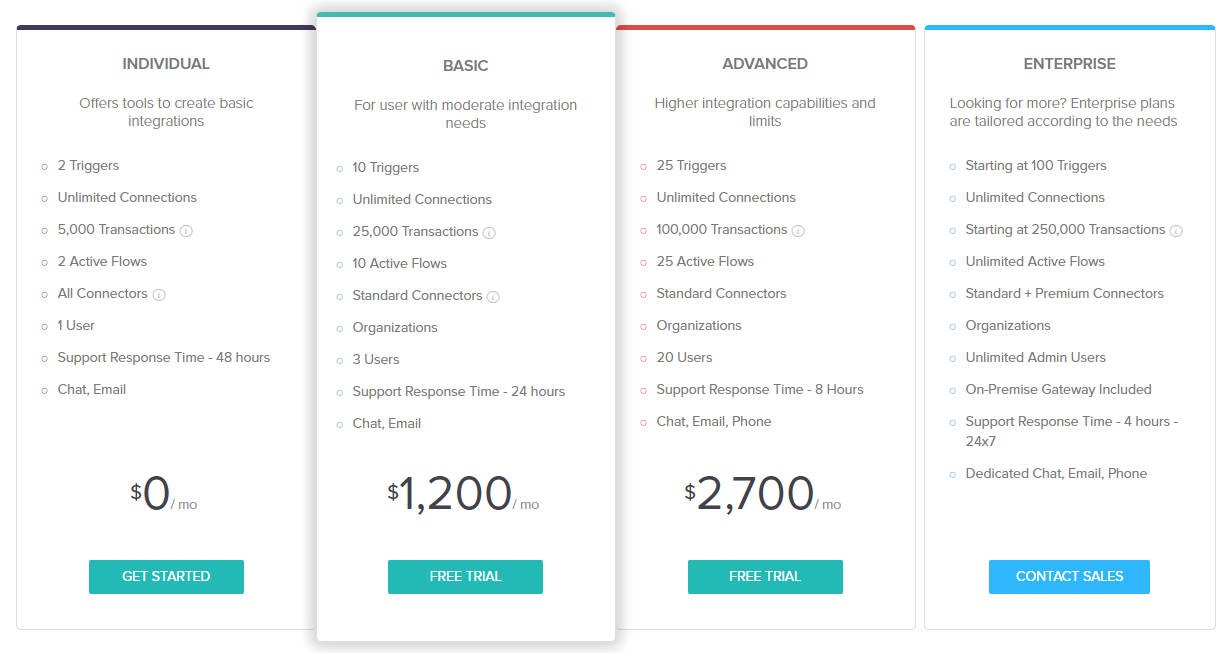Click the info icon beside 100,000 Transactions

797,229
